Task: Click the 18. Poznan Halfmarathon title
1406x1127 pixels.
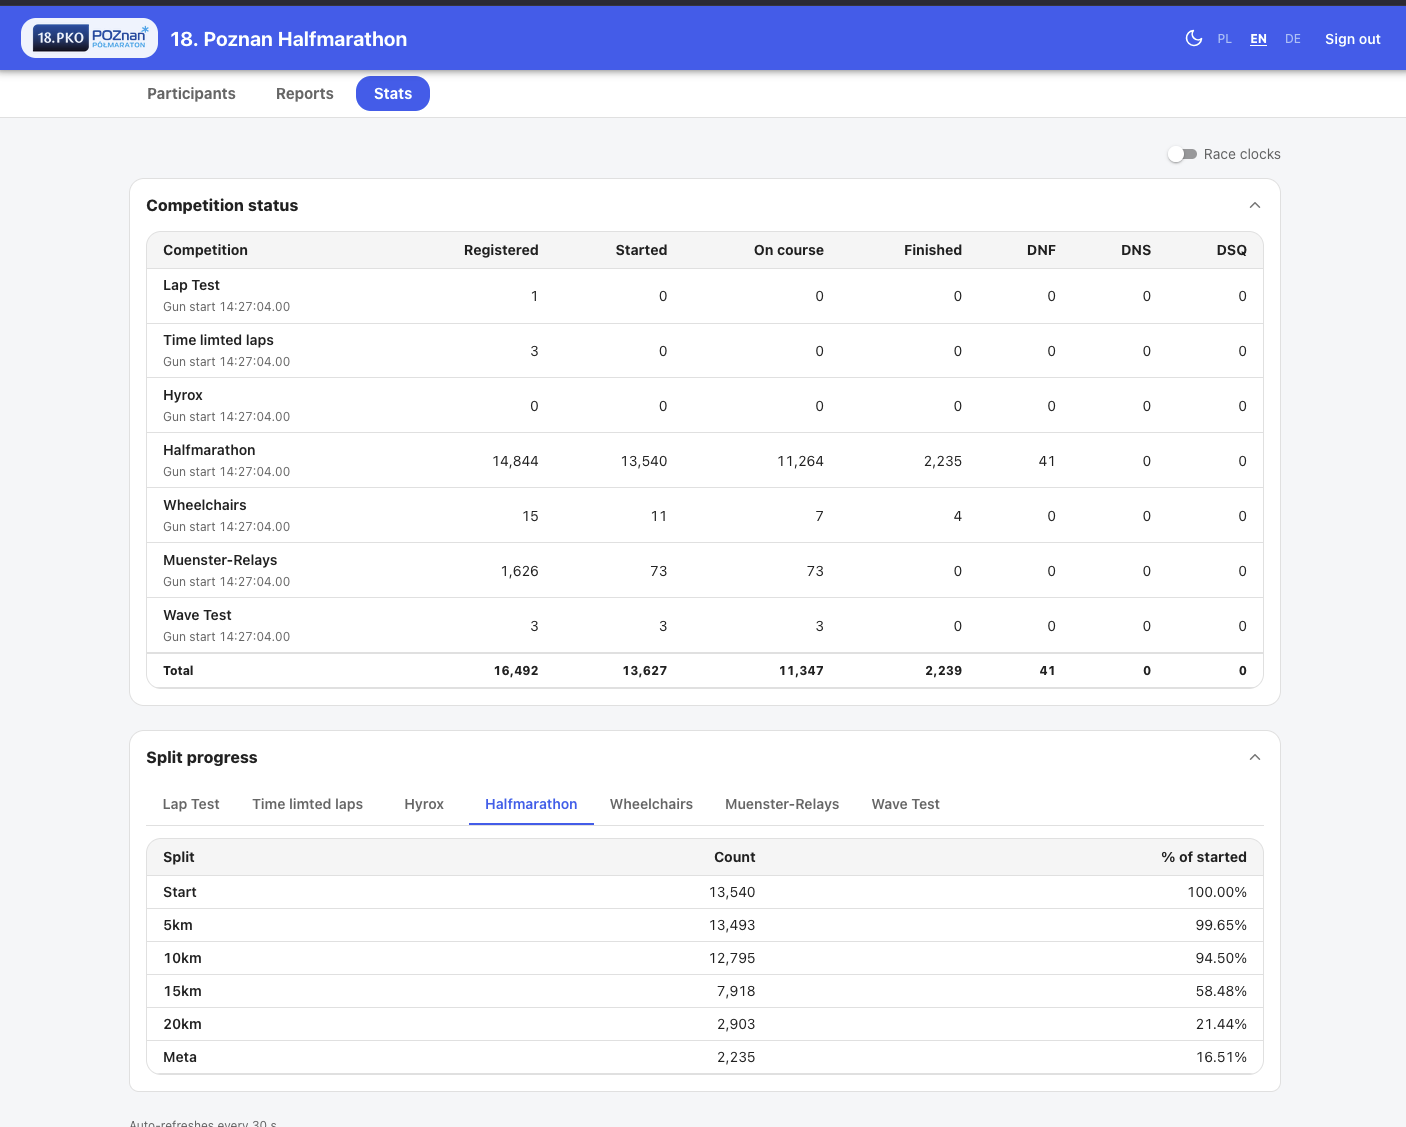Action: (x=289, y=39)
